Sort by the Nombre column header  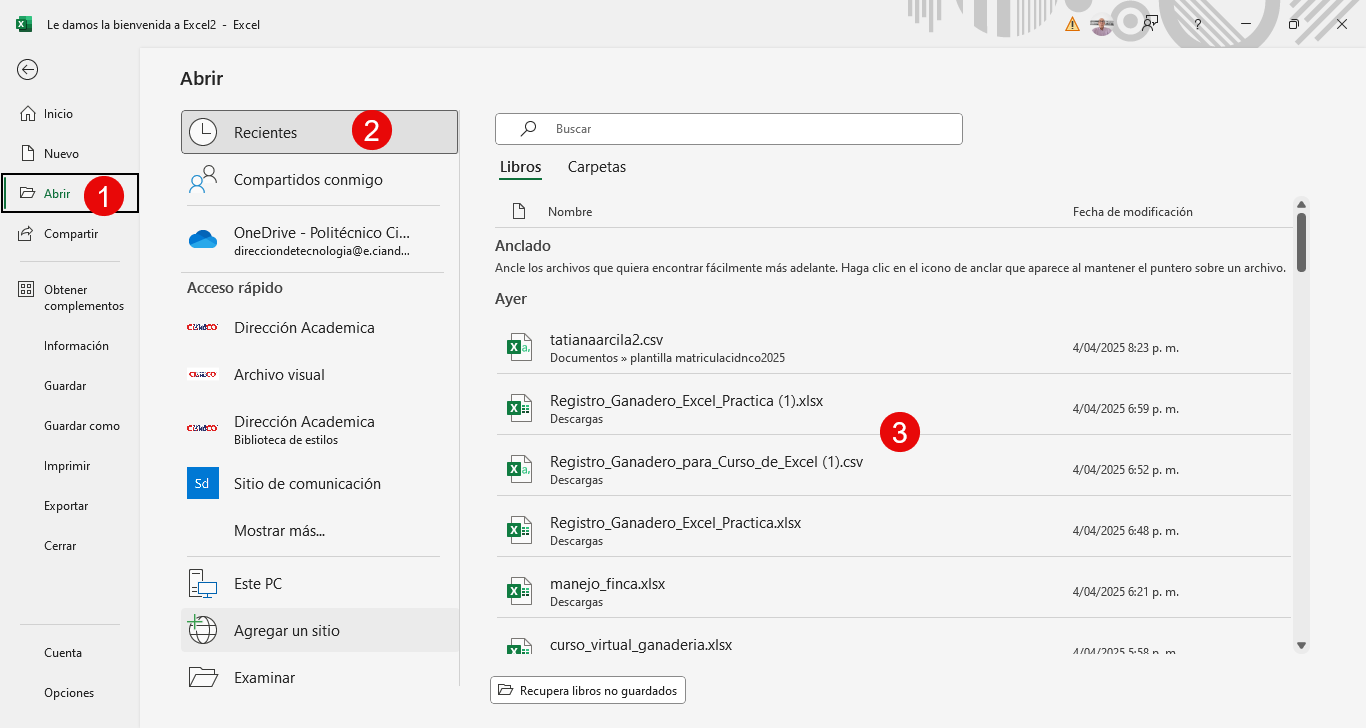[570, 212]
